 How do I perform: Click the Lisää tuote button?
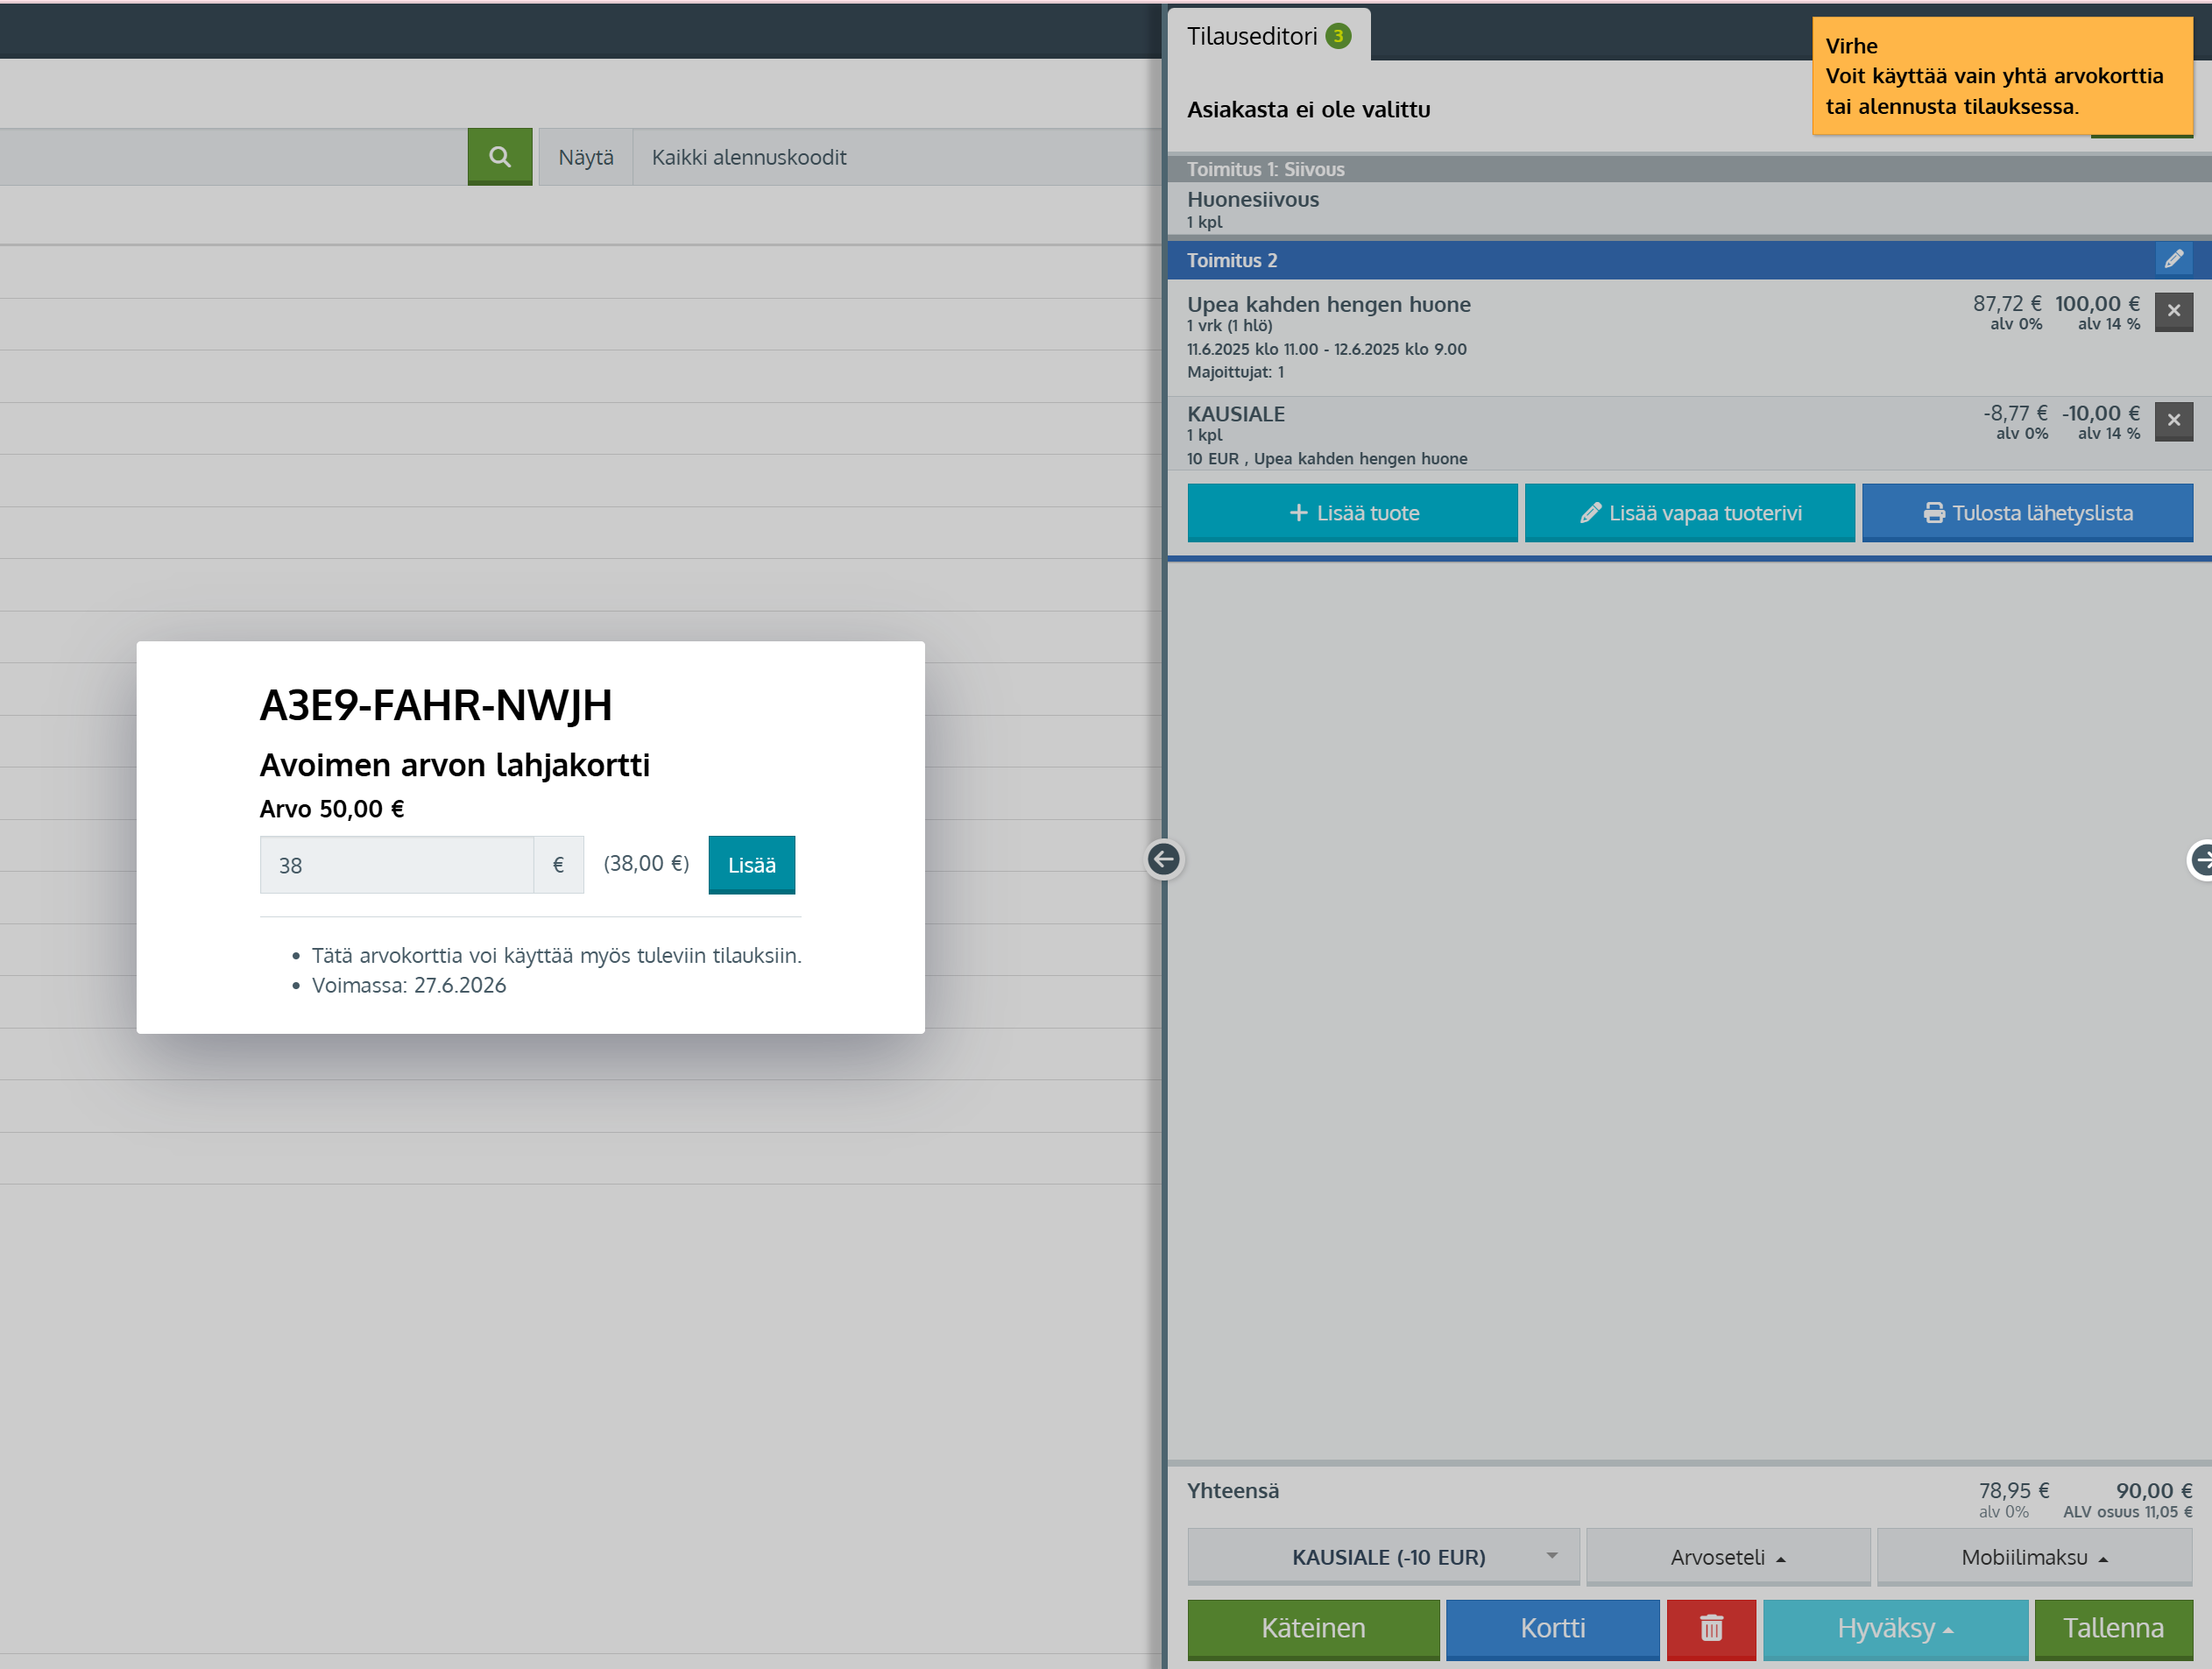(x=1352, y=513)
